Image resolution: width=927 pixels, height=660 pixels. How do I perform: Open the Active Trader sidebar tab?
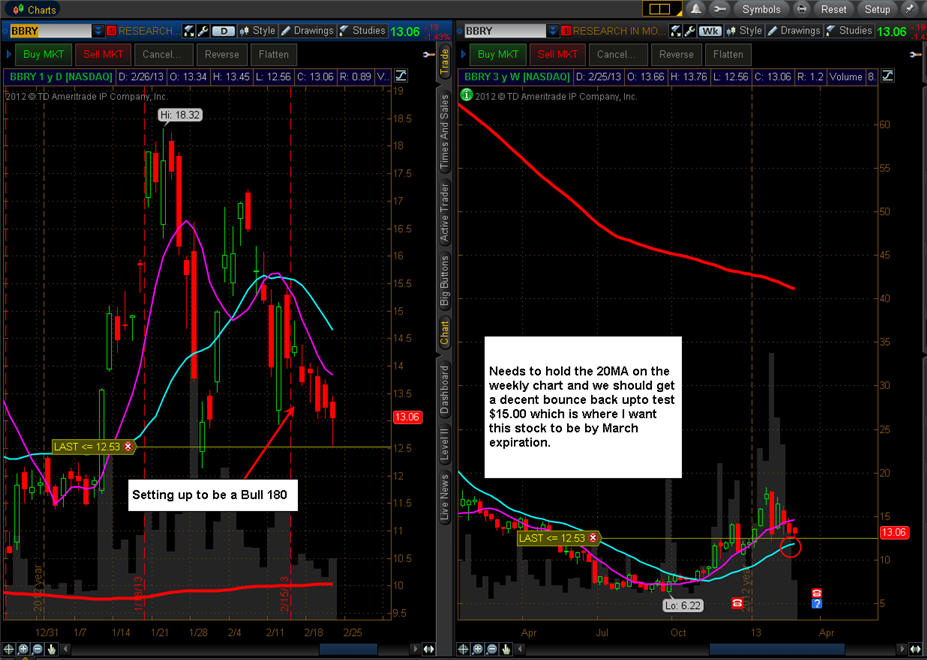444,212
